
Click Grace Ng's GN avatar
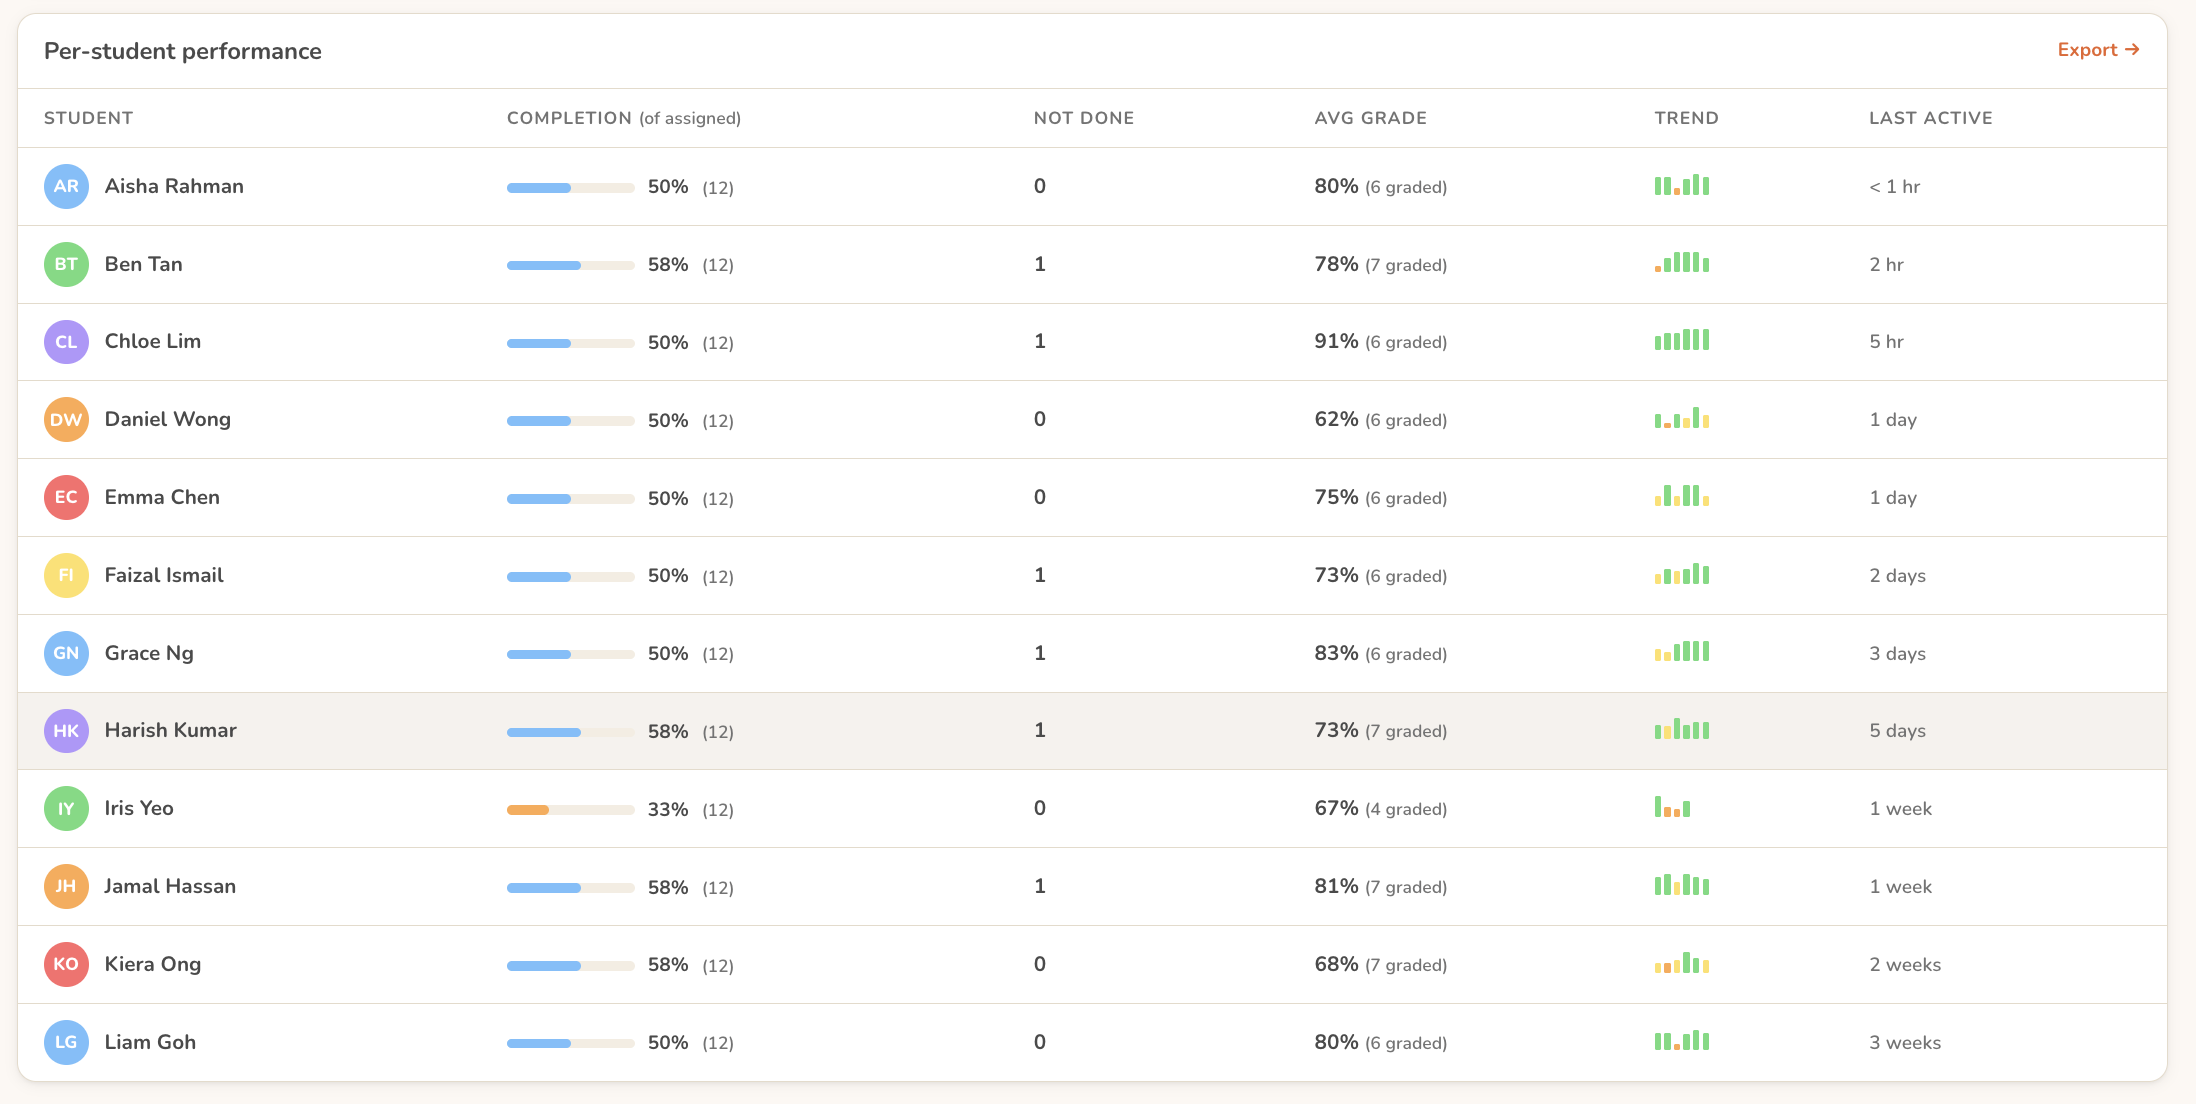coord(66,654)
